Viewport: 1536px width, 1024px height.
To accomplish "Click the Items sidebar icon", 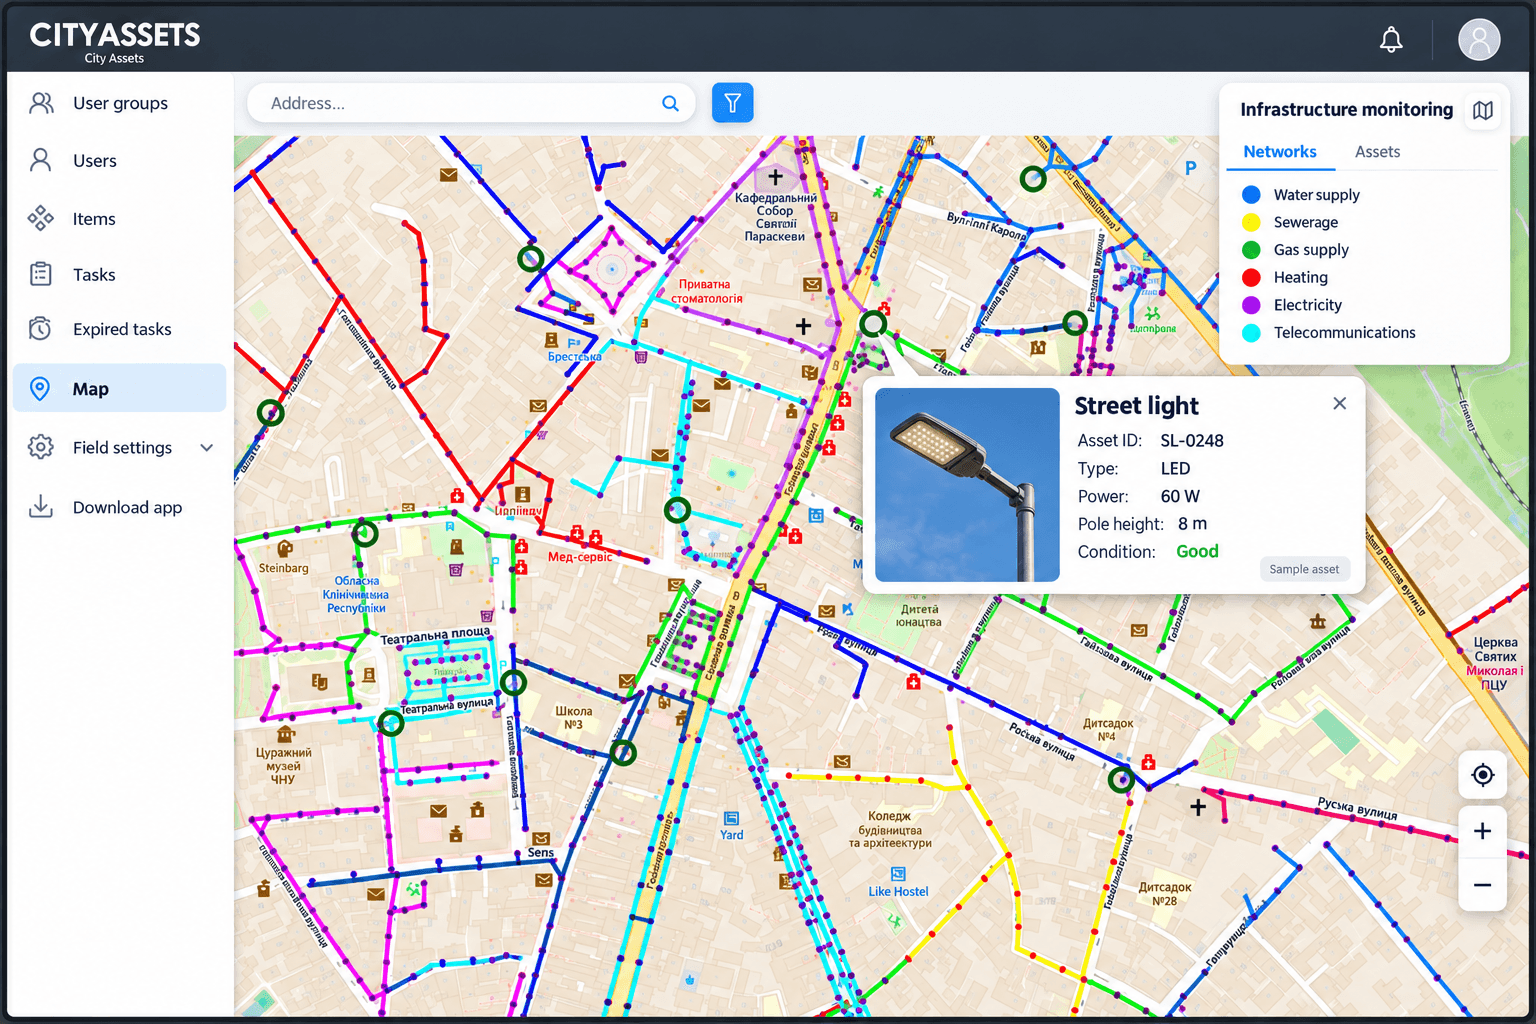I will (41, 218).
